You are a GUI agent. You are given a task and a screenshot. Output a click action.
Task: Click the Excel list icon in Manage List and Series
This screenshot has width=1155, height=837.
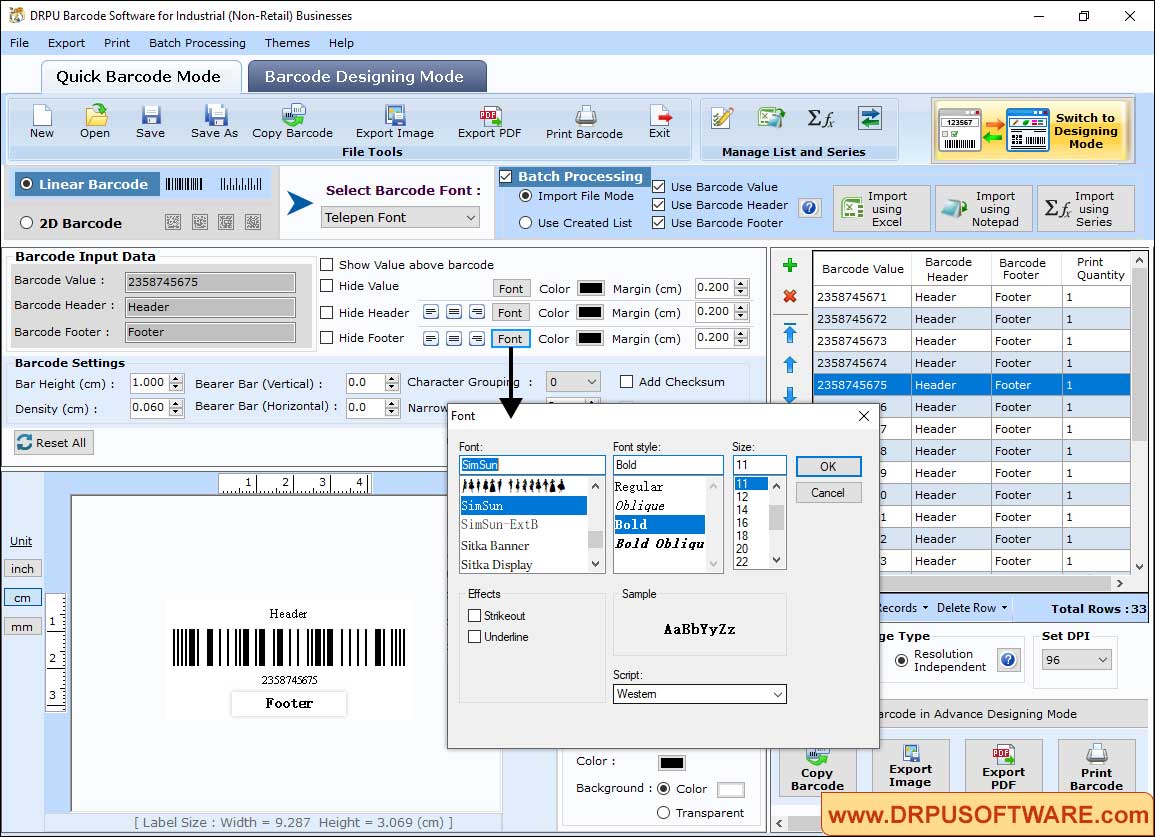tap(771, 118)
